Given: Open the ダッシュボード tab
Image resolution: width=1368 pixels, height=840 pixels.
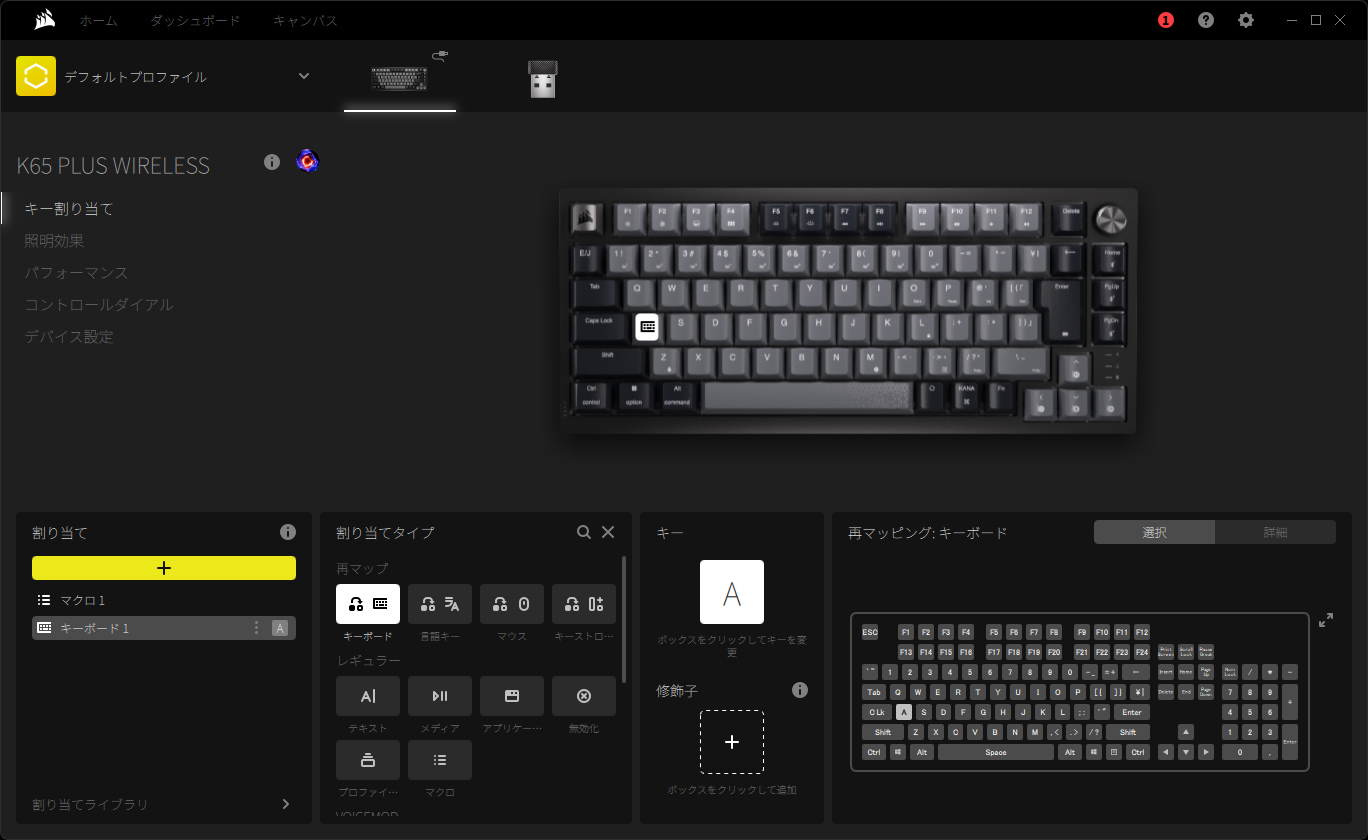Looking at the screenshot, I should 196,20.
